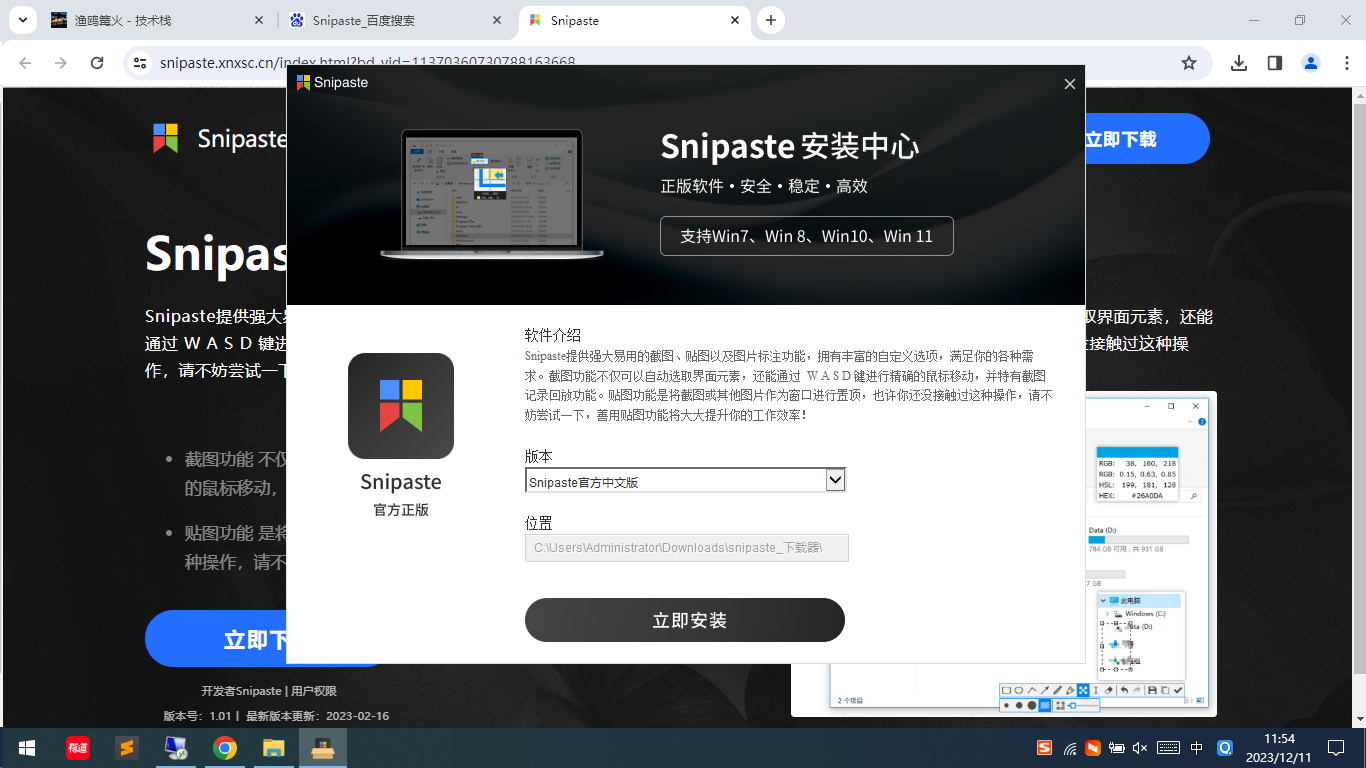Go back to previous page
The width and height of the screenshot is (1366, 768).
pyautogui.click(x=25, y=63)
